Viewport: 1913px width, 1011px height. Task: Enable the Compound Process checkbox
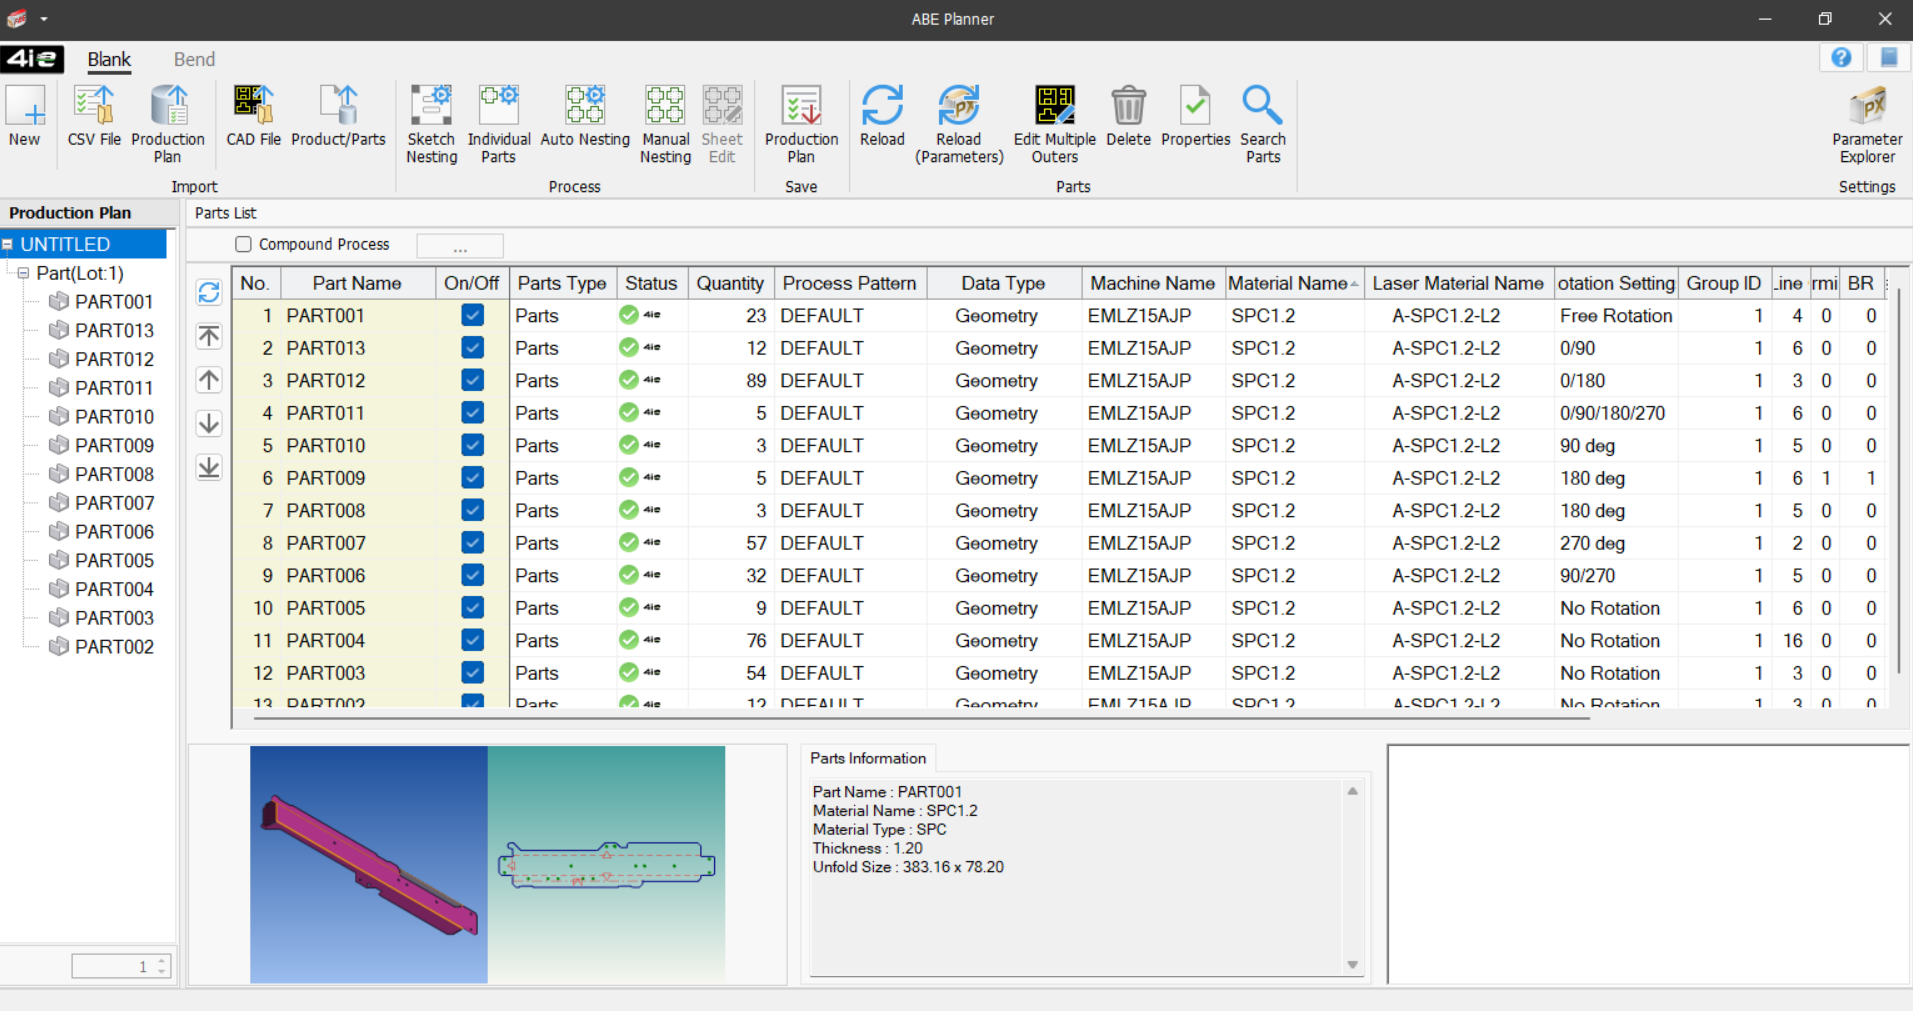coord(243,244)
